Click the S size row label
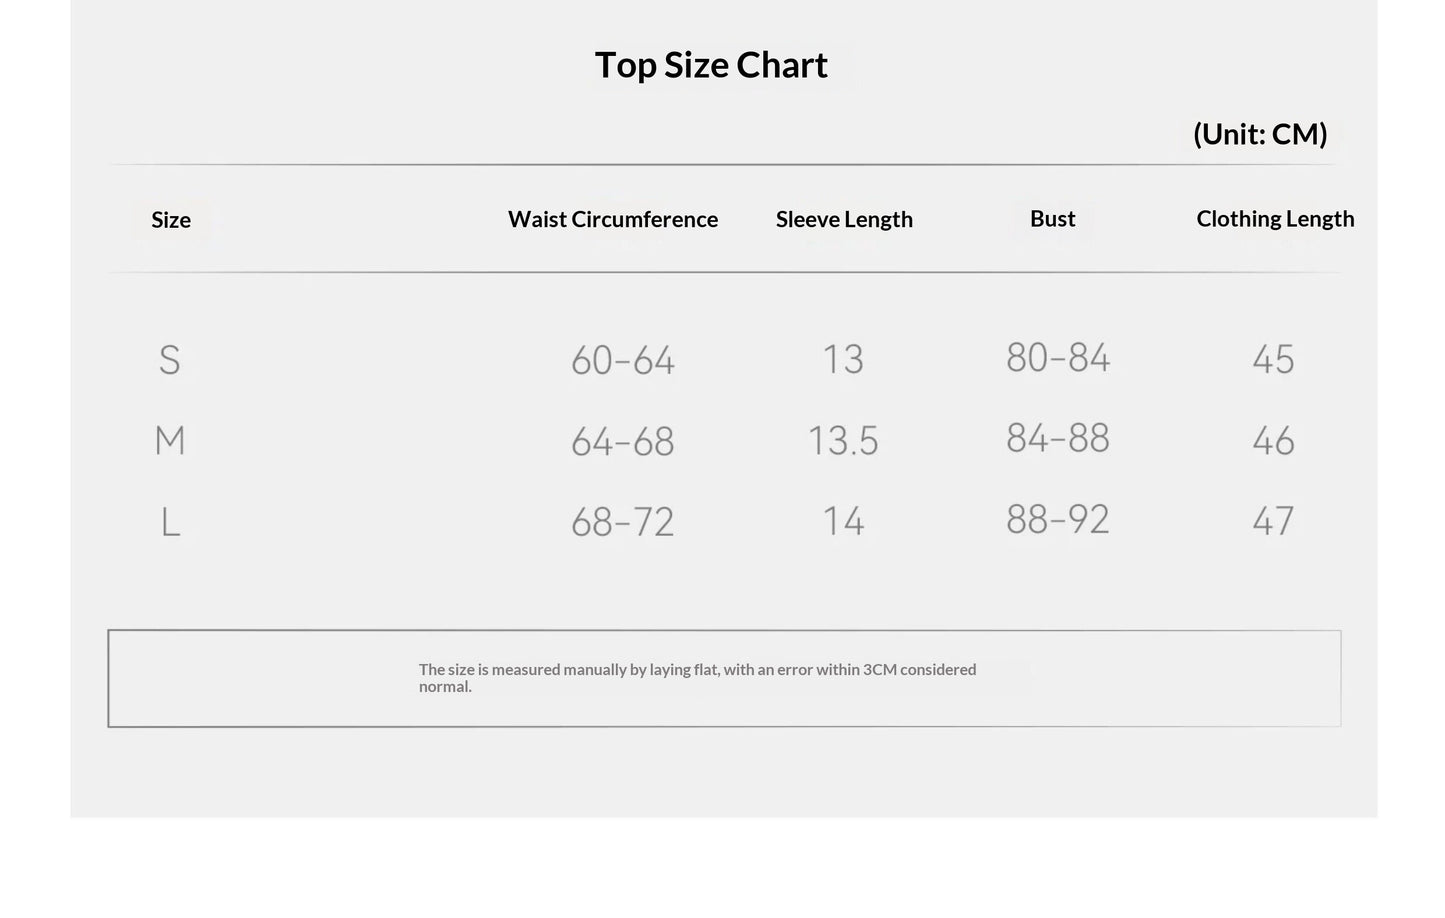 (x=170, y=360)
